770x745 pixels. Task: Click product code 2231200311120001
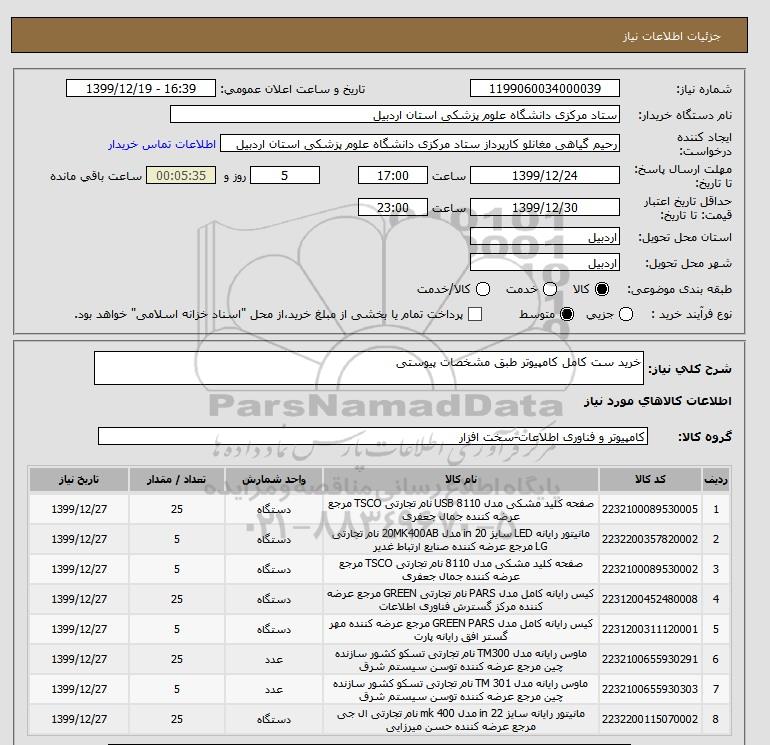(650, 629)
